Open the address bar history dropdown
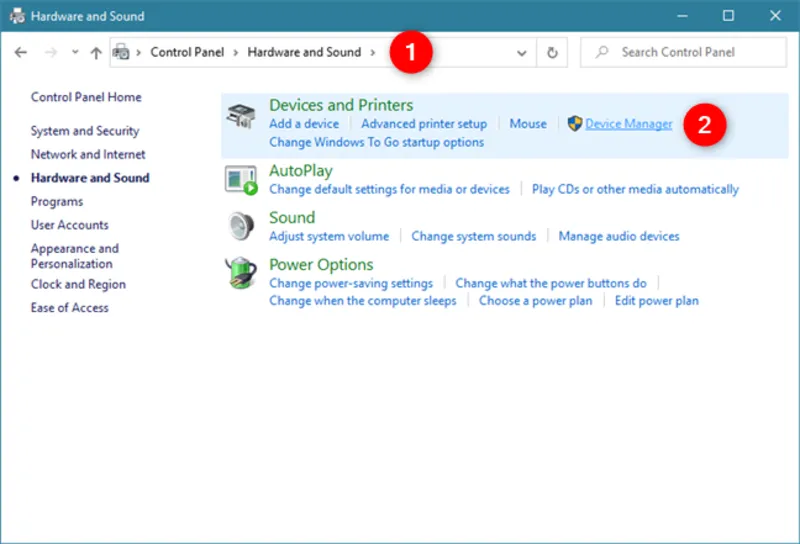The width and height of the screenshot is (800, 544). [x=521, y=53]
